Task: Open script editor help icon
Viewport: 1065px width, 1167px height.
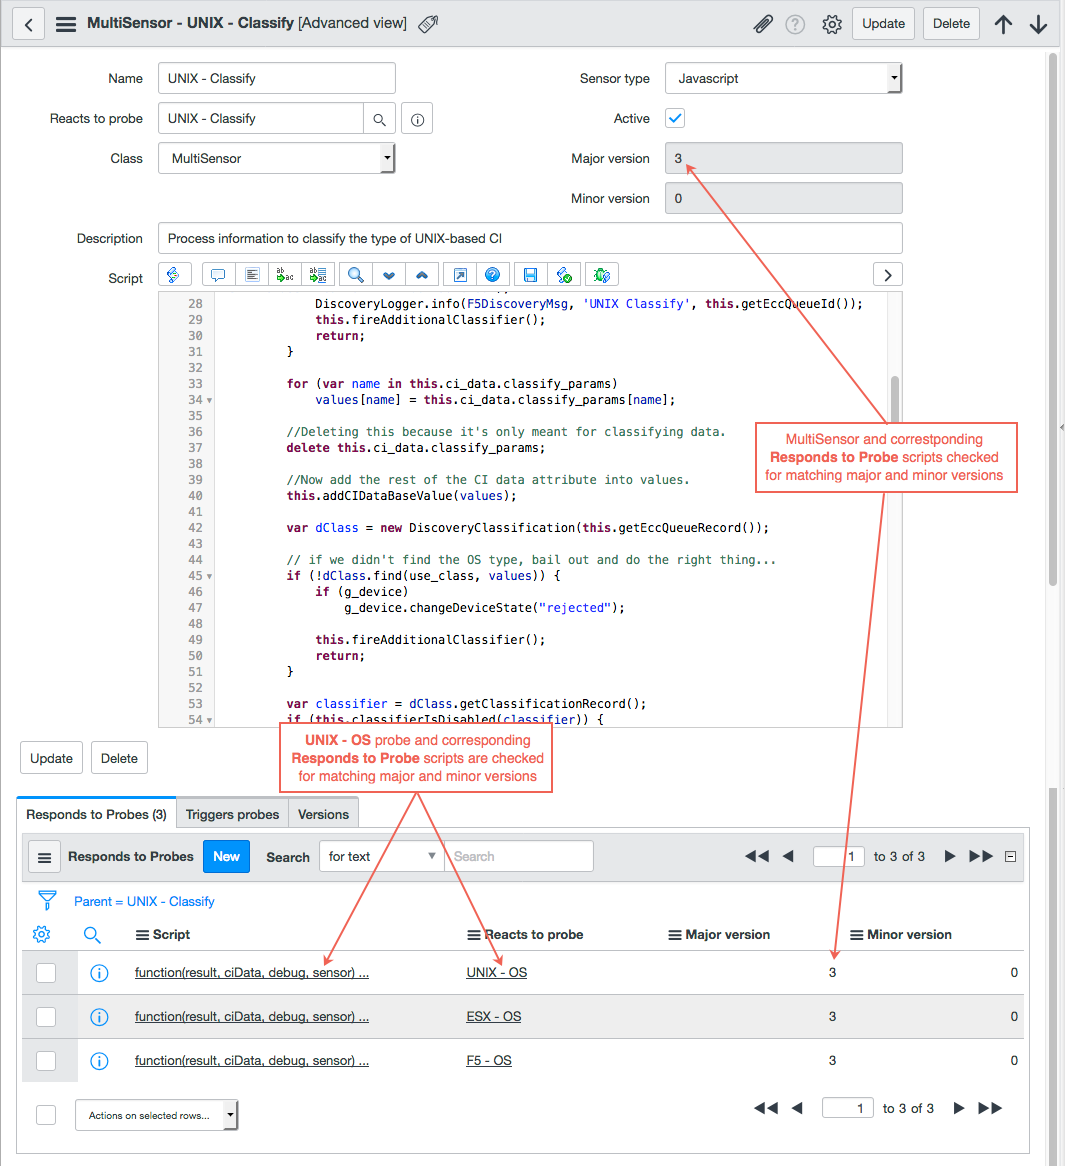Action: 493,275
